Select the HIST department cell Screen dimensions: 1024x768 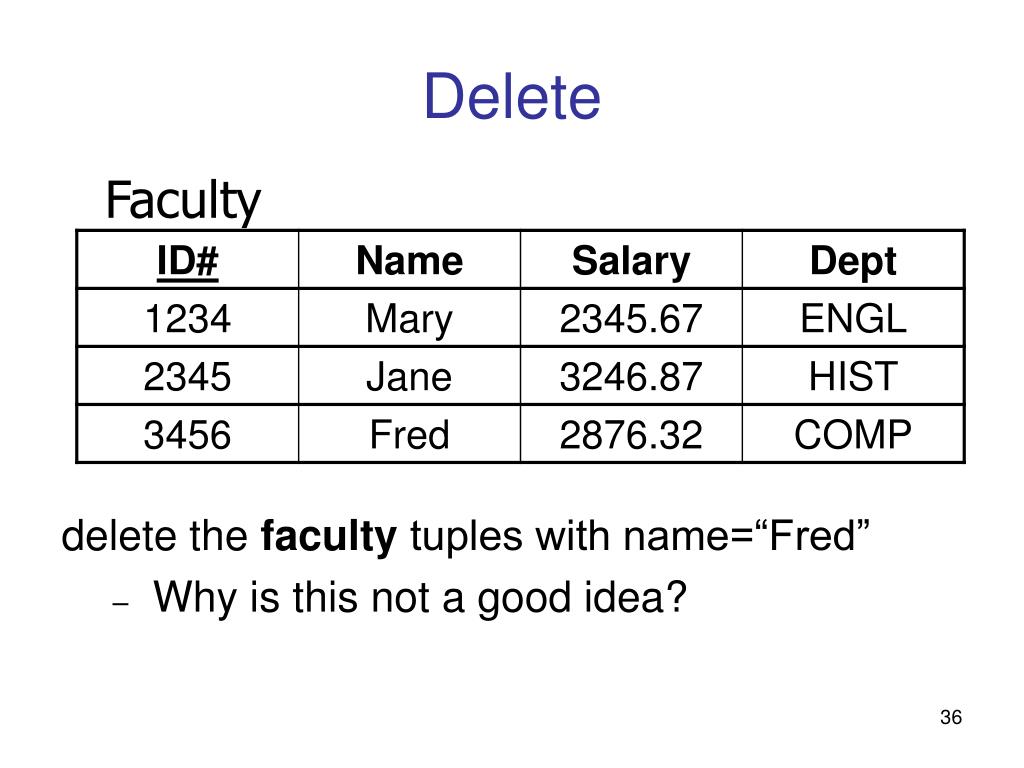(x=853, y=377)
